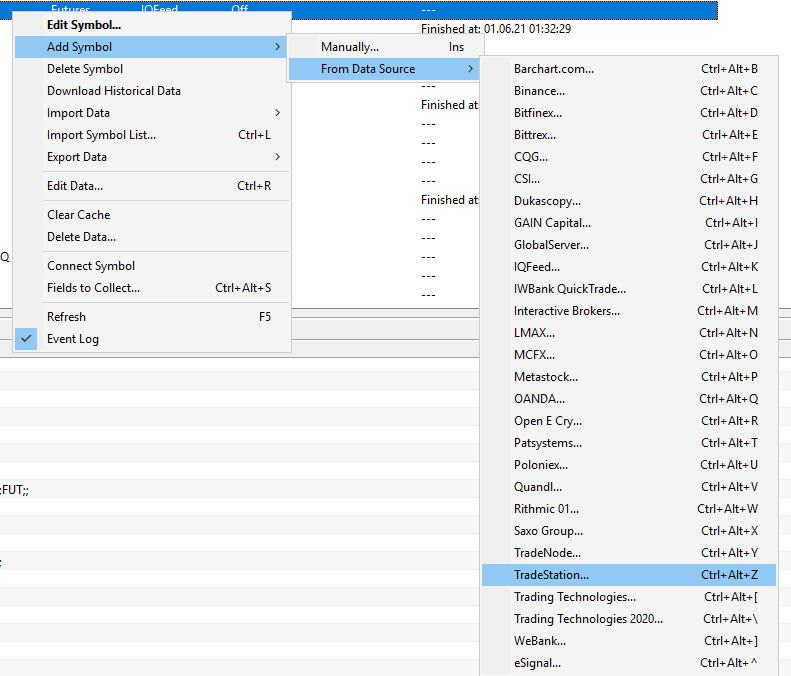Choose GlobalServer data source
This screenshot has width=791, height=676.
[629, 245]
